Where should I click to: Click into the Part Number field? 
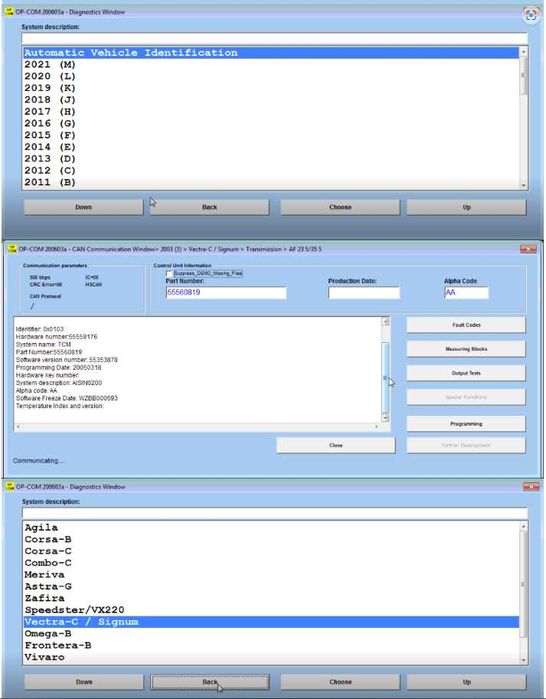click(x=226, y=293)
